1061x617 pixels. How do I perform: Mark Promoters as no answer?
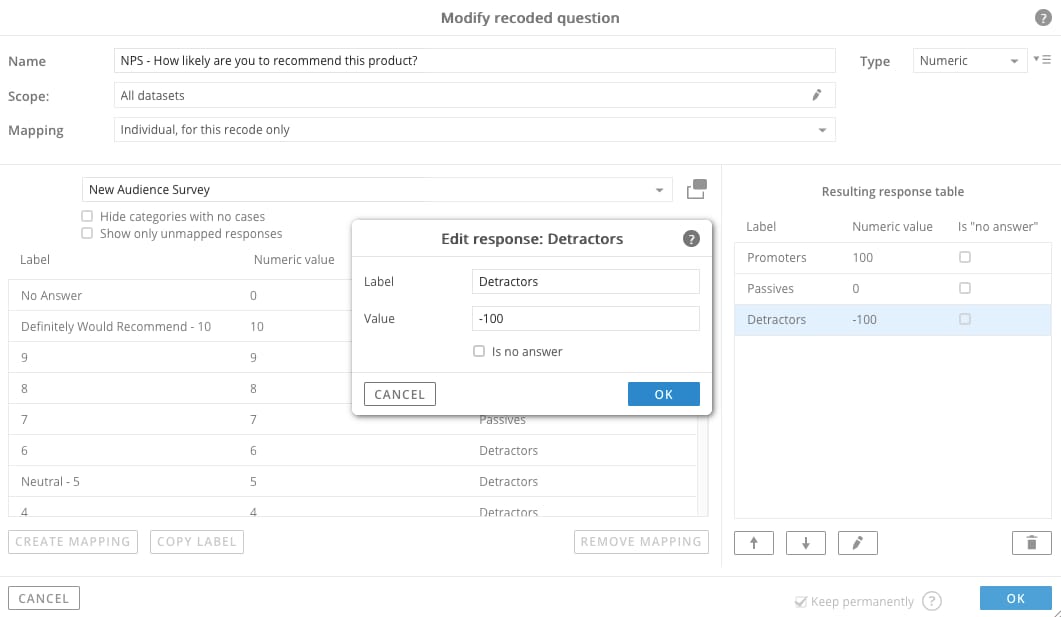tap(964, 257)
